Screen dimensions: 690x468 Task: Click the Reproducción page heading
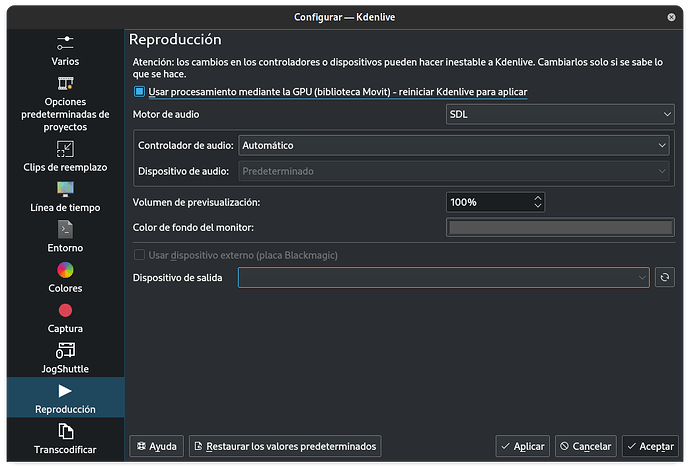pyautogui.click(x=175, y=40)
